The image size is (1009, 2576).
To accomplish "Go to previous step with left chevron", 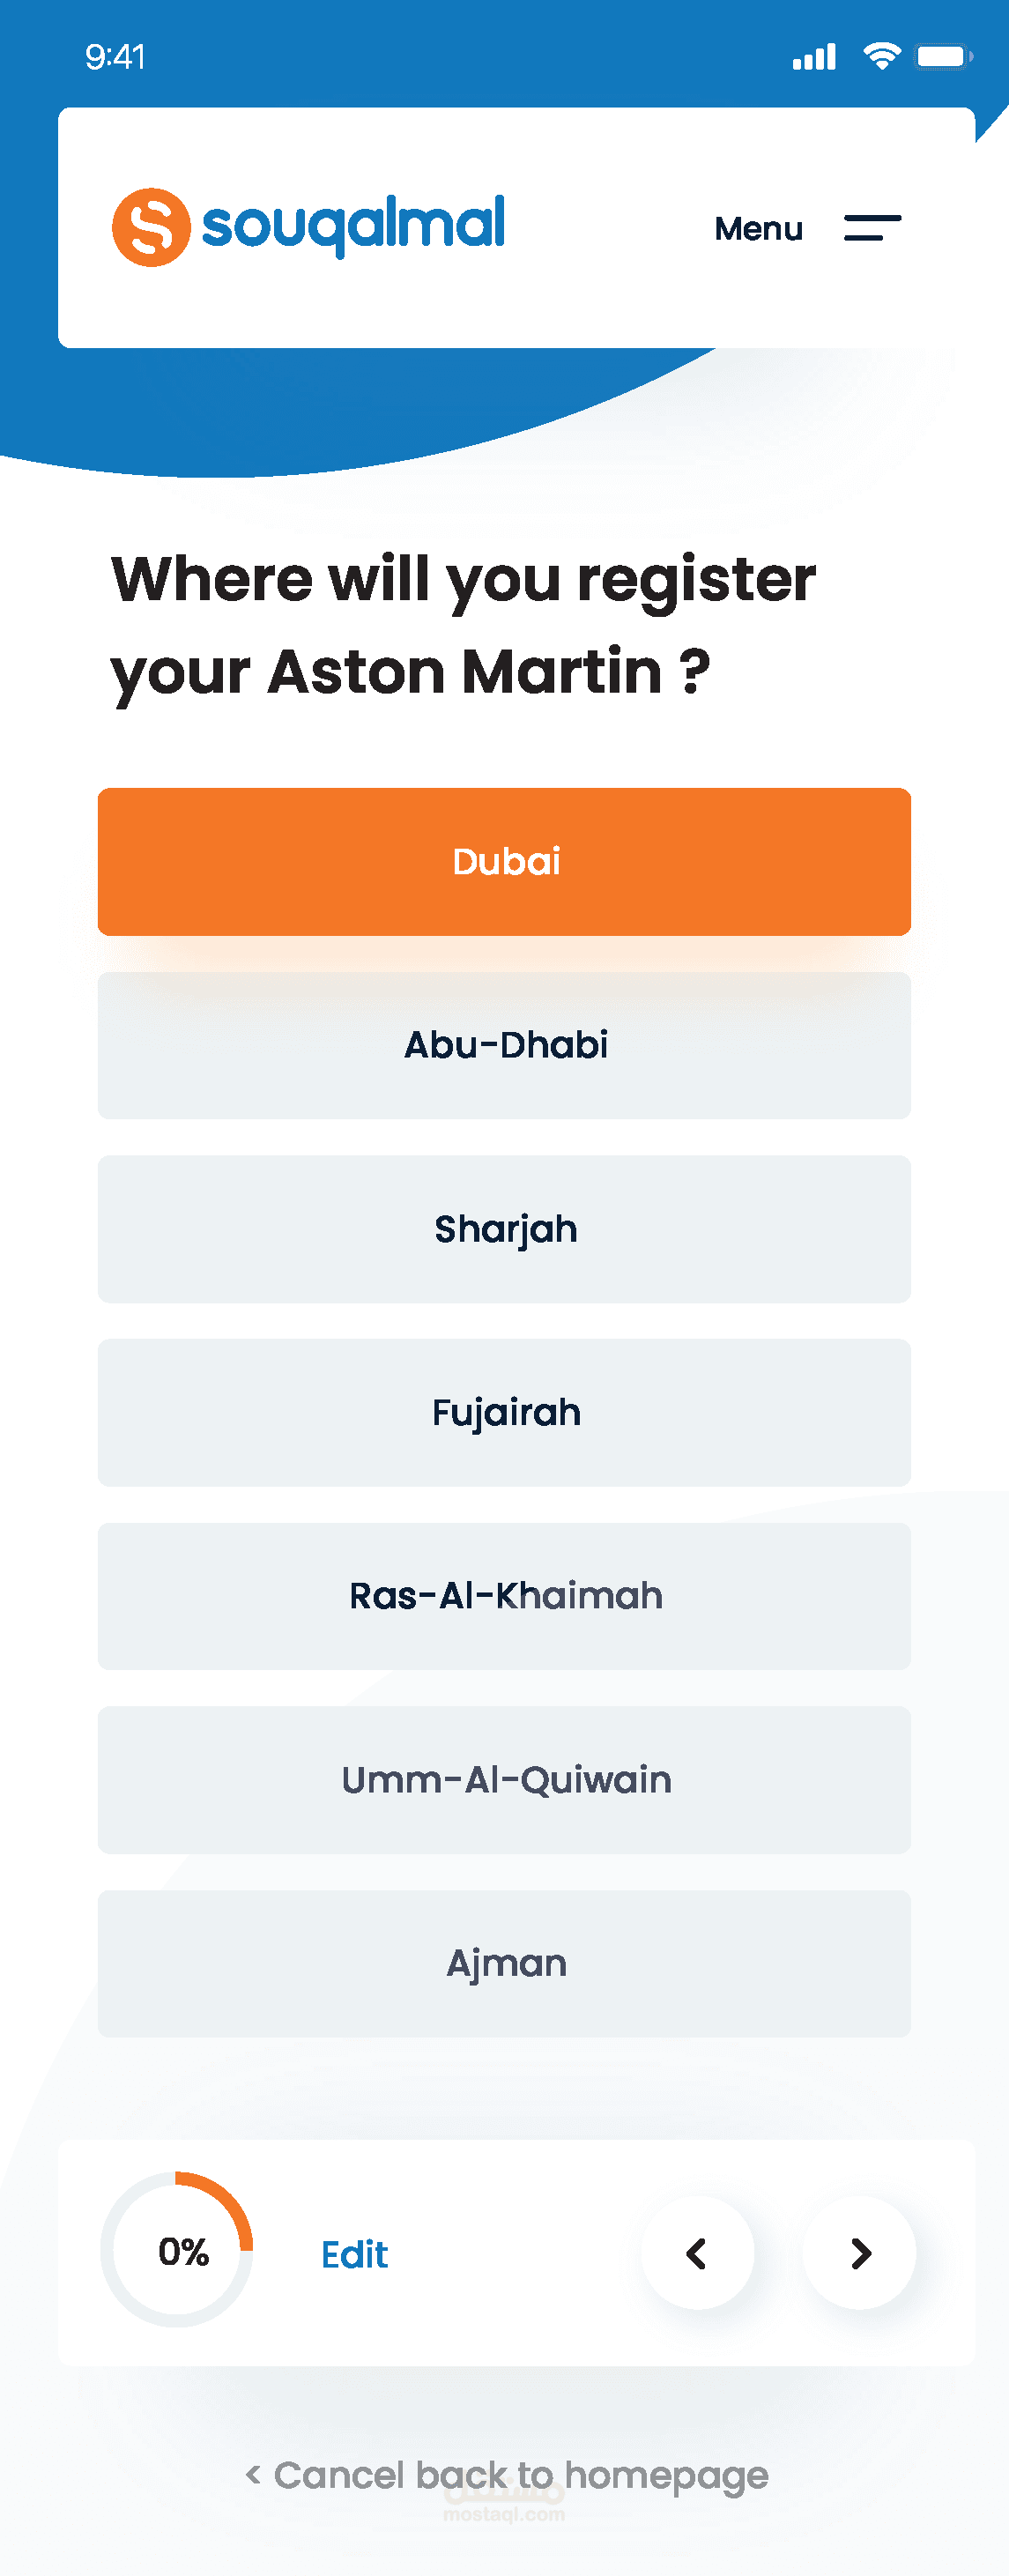I will coord(697,2253).
